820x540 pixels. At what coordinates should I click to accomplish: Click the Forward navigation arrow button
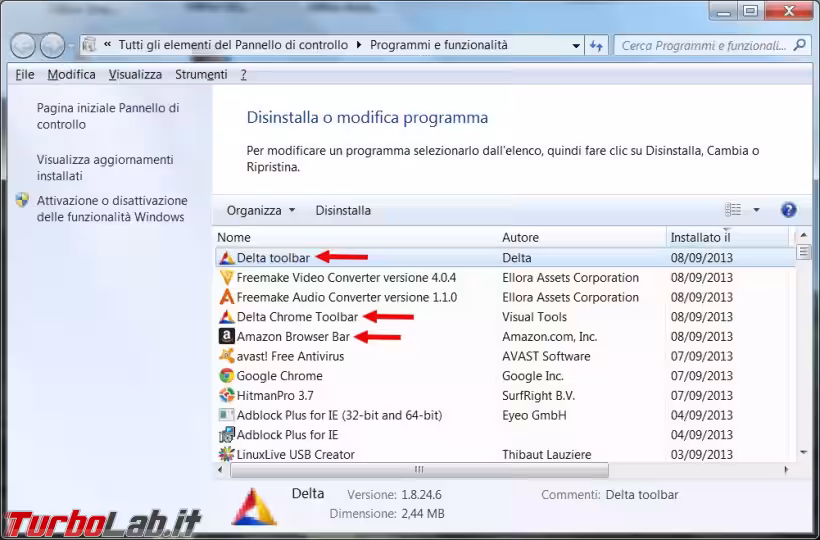point(52,45)
